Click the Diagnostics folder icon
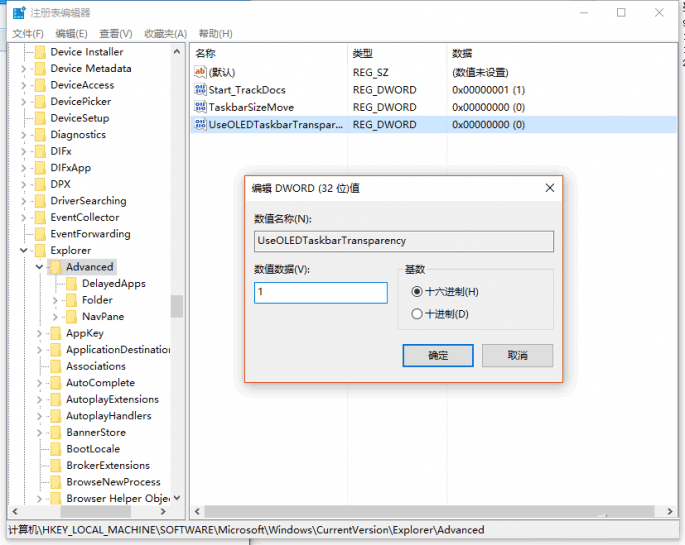685x545 pixels. point(40,135)
